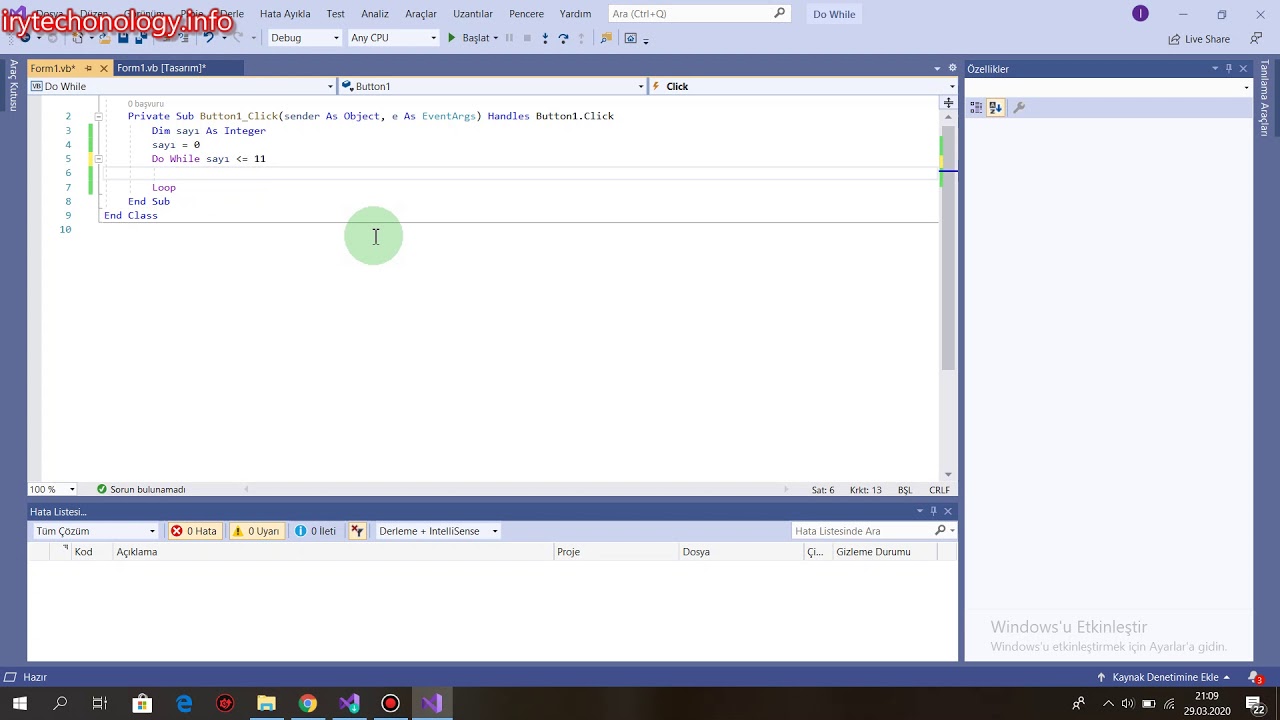Pin the Özellikler panel (auto-hide)
Viewport: 1280px width, 720px height.
[1229, 68]
